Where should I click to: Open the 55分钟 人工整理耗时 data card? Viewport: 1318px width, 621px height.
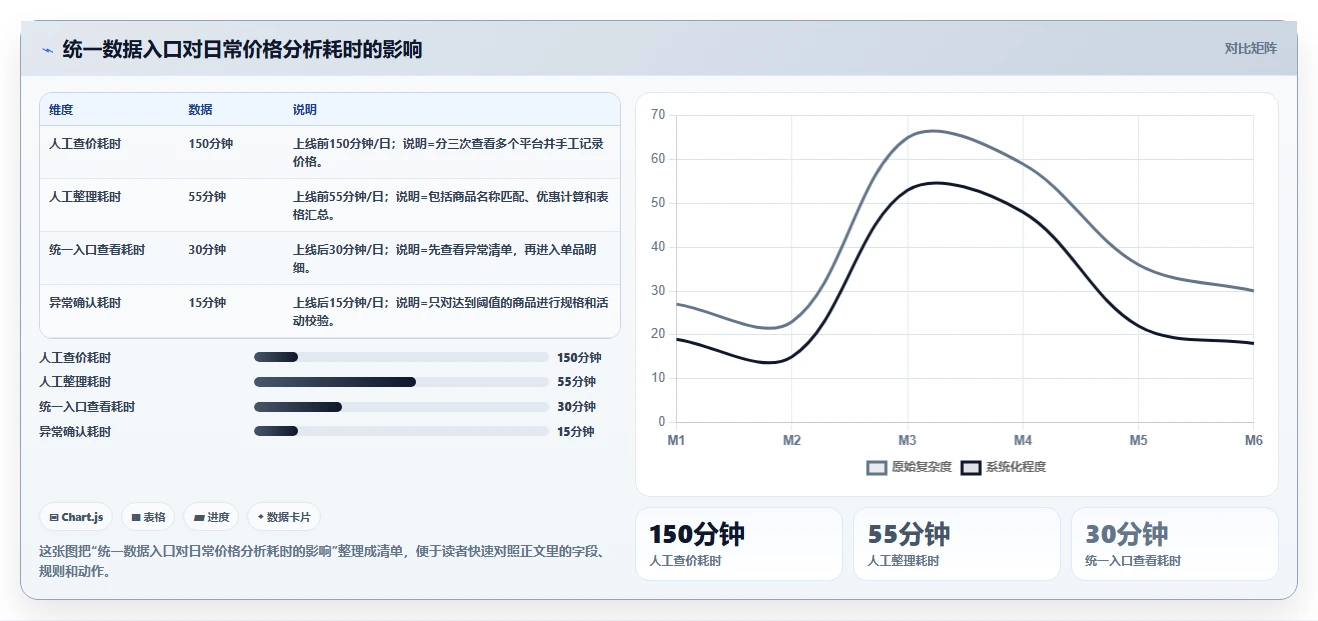click(x=957, y=544)
